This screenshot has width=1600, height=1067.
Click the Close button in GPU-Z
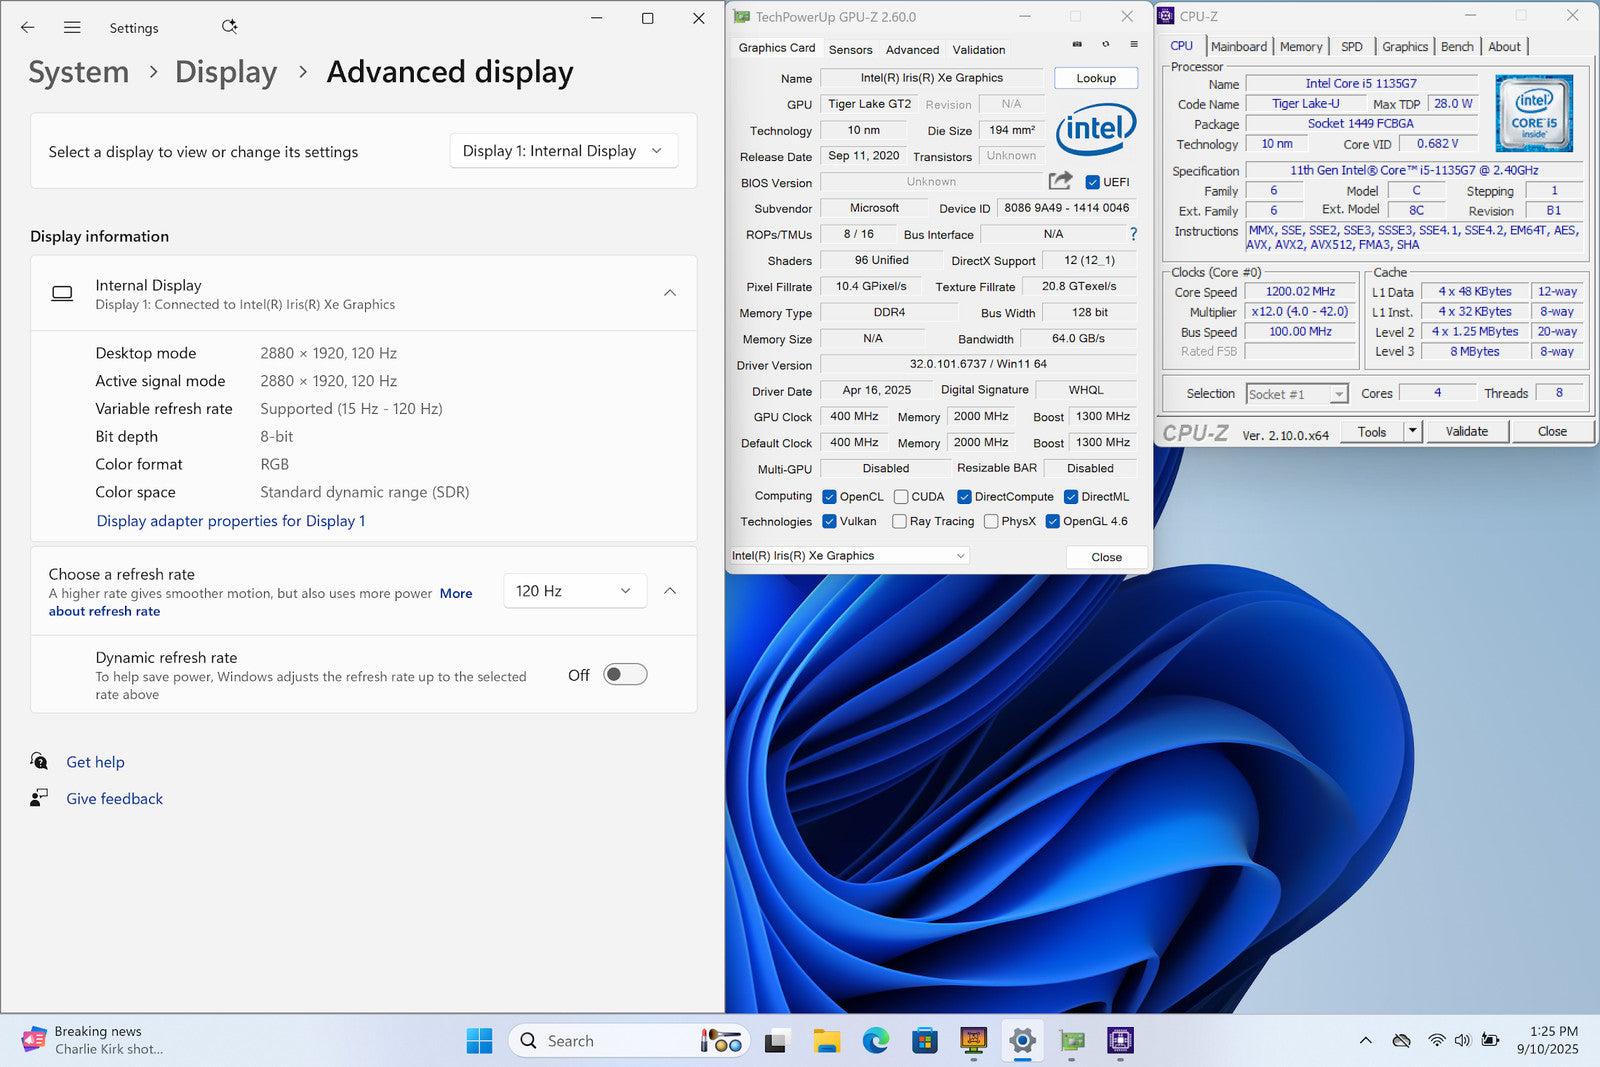click(x=1106, y=557)
